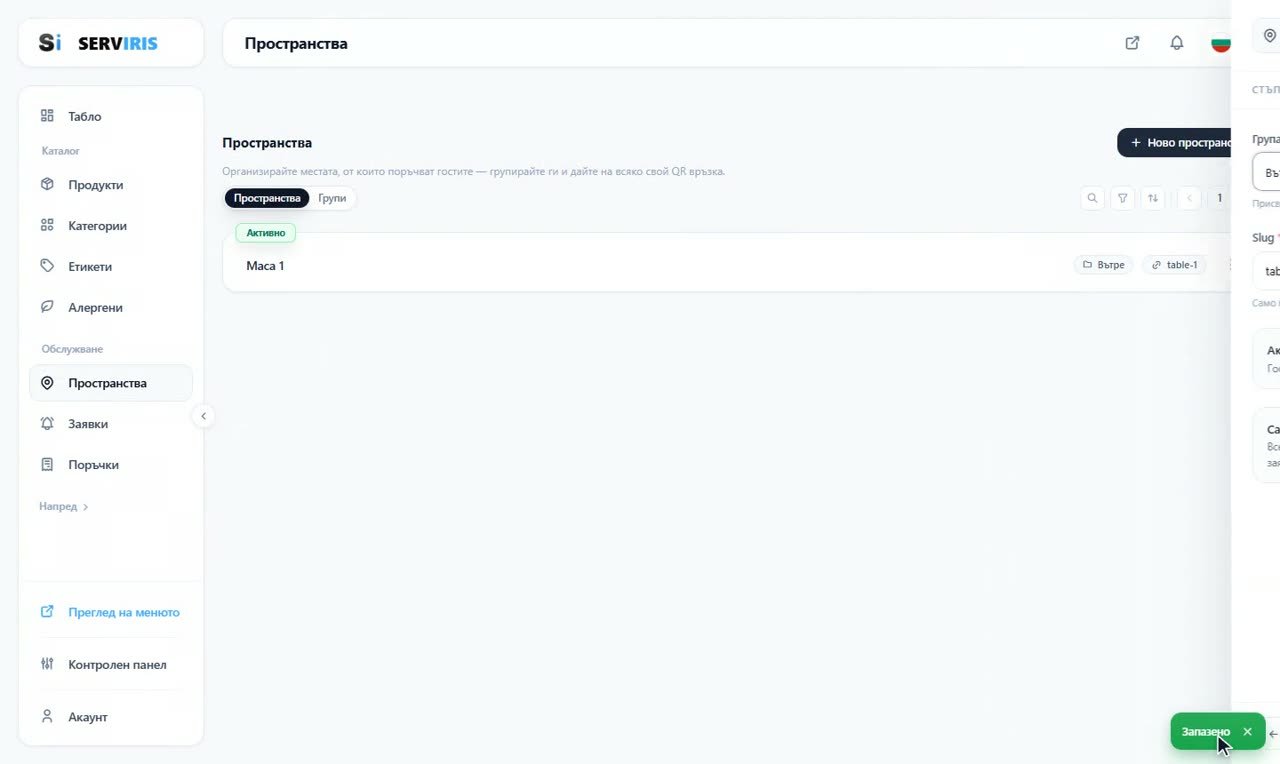Click the Контролен панел sliders icon
Image resolution: width=1280 pixels, height=764 pixels.
[47, 665]
